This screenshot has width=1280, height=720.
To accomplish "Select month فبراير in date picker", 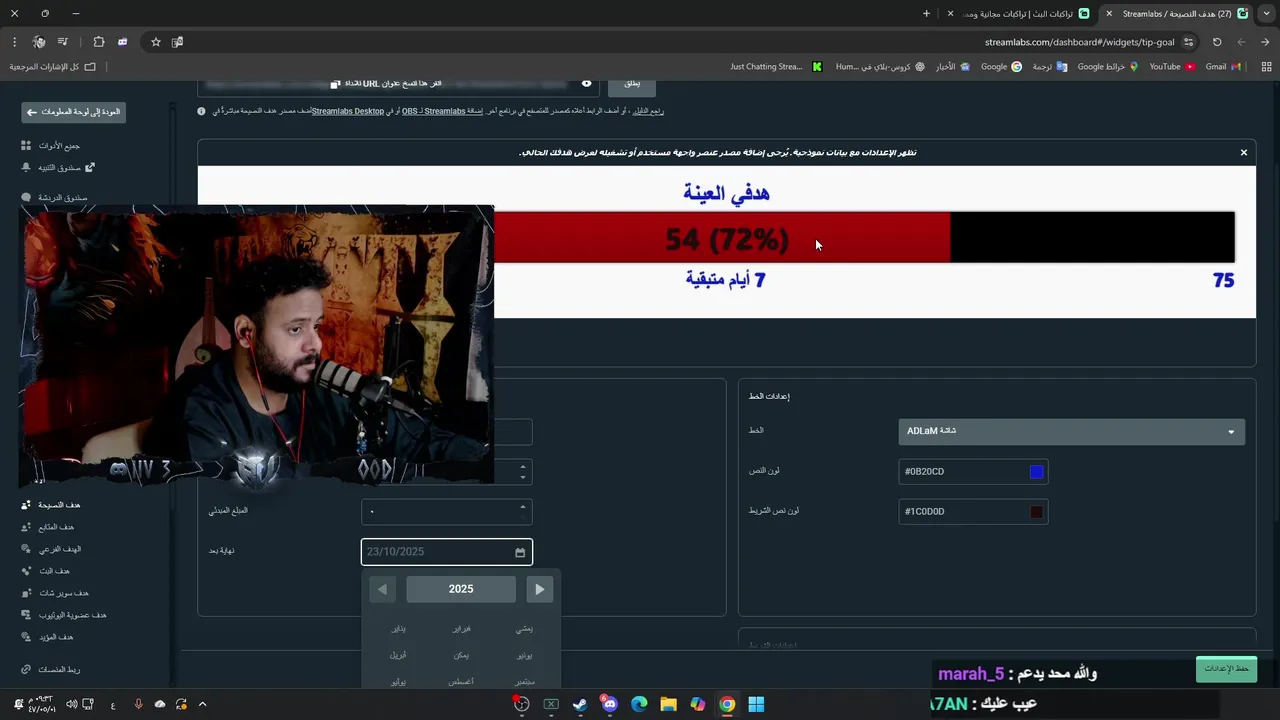I will (461, 629).
